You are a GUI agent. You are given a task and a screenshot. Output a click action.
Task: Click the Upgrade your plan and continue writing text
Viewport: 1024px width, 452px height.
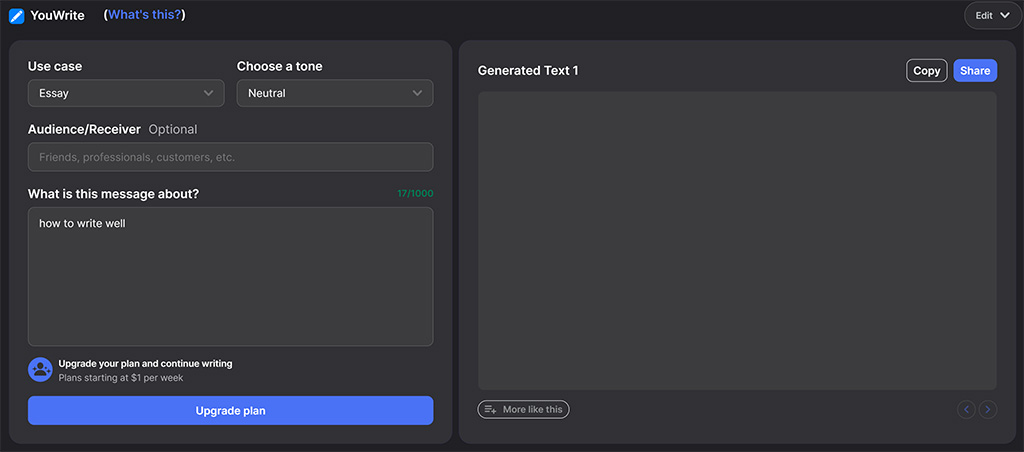(146, 364)
